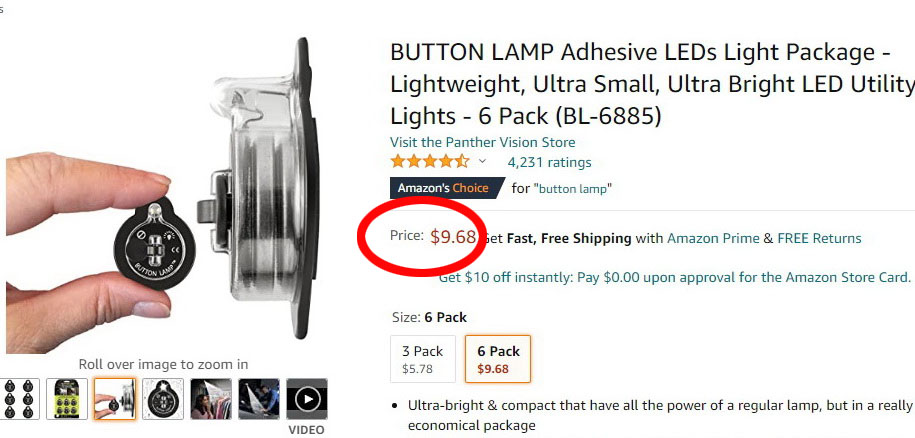The width and height of the screenshot is (915, 438).
Task: Show the green retail packaging thumbnail
Action: 67,399
